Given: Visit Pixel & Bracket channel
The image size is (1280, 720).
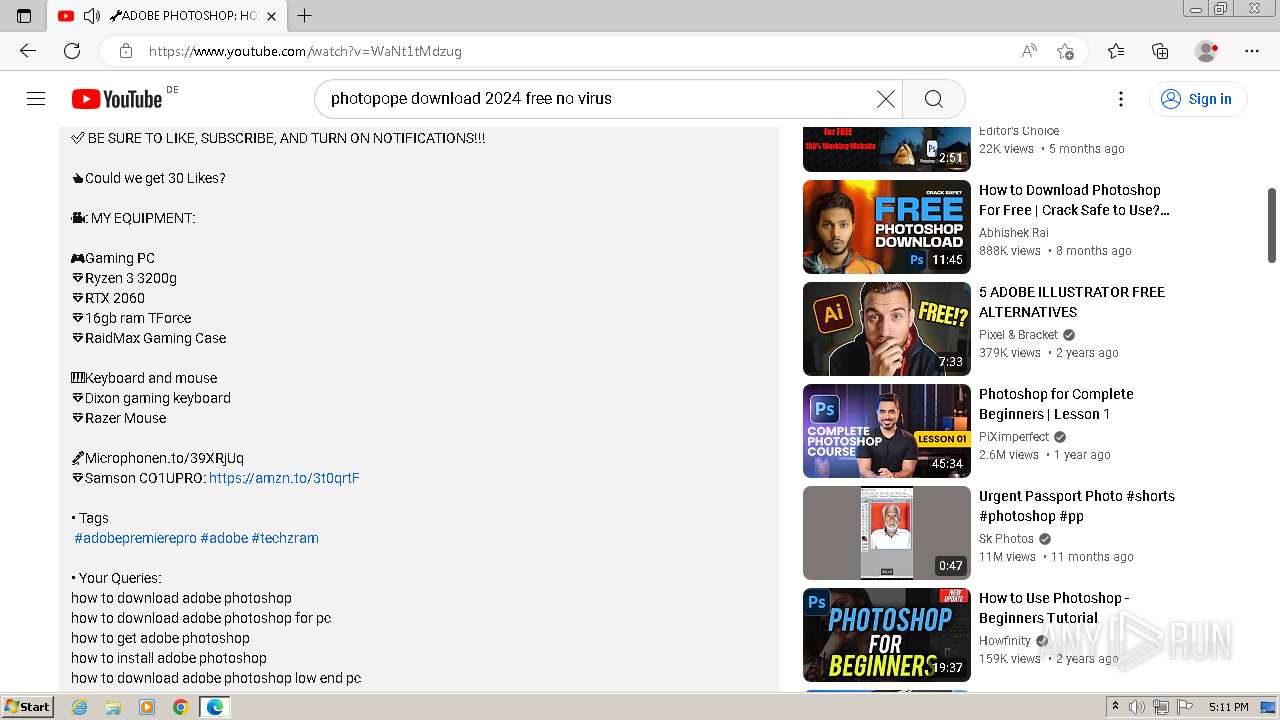Looking at the screenshot, I should click(x=1018, y=335).
